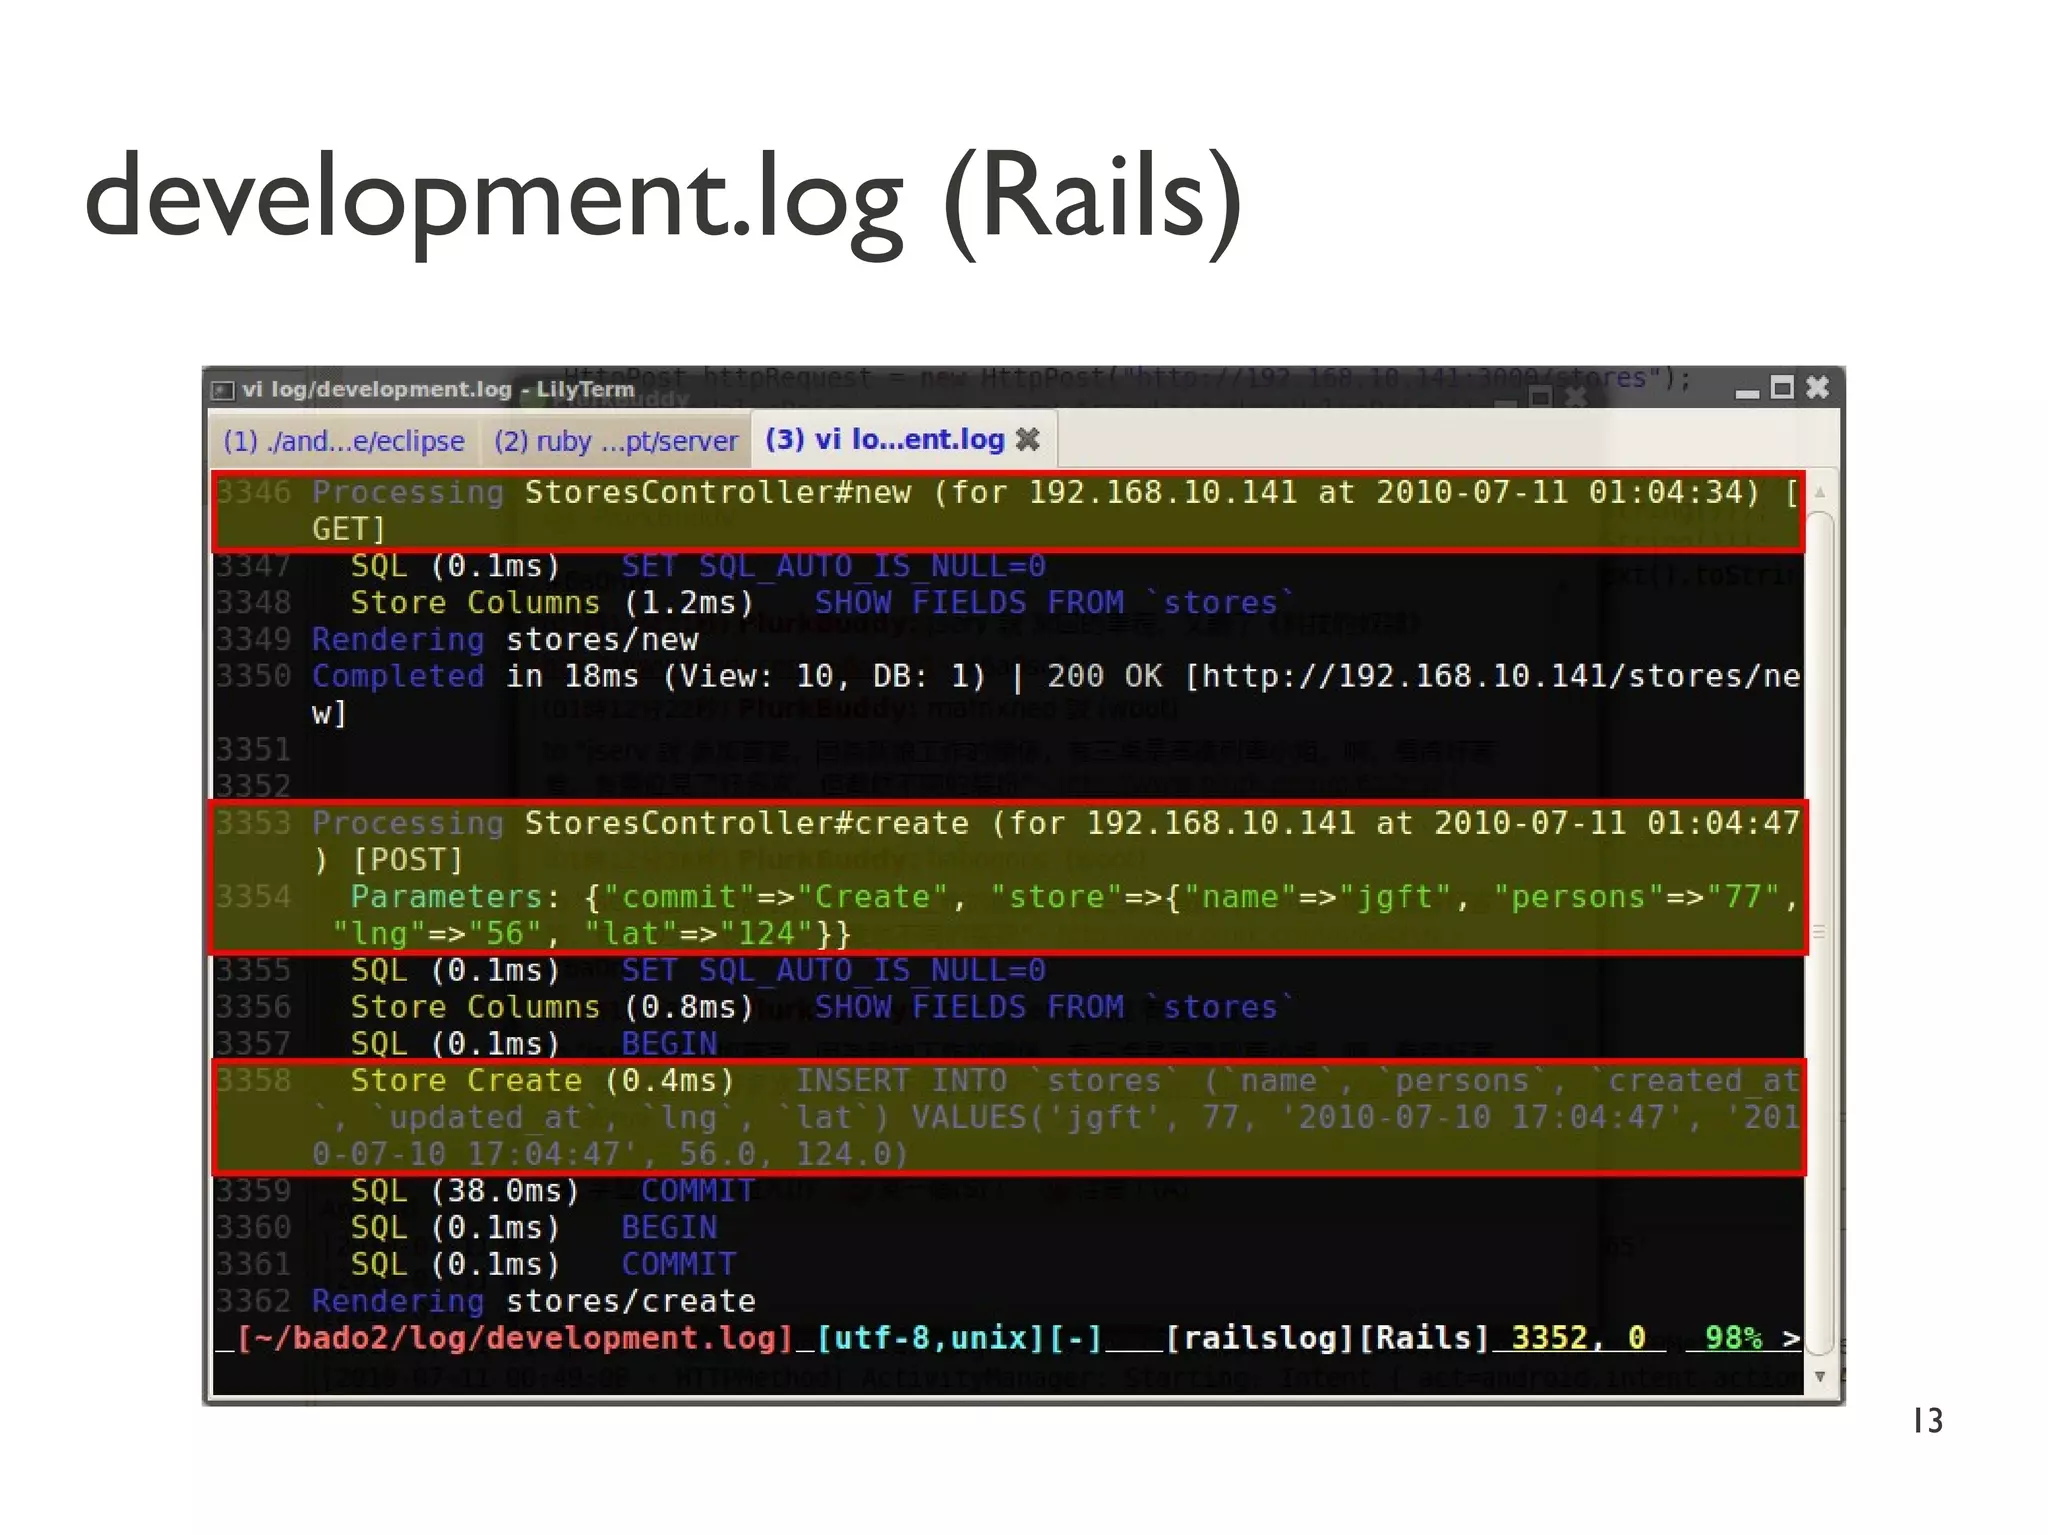Click 'SQL (38.0ms)' on line 3359
The width and height of the screenshot is (2048, 1535).
pyautogui.click(x=465, y=1191)
